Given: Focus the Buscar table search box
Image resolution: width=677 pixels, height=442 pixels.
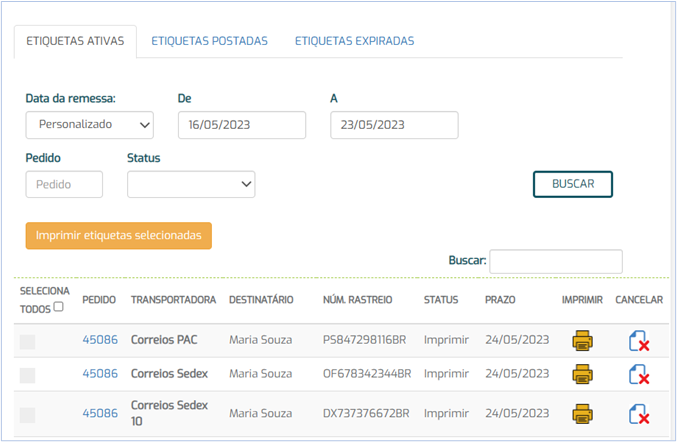Looking at the screenshot, I should point(555,261).
